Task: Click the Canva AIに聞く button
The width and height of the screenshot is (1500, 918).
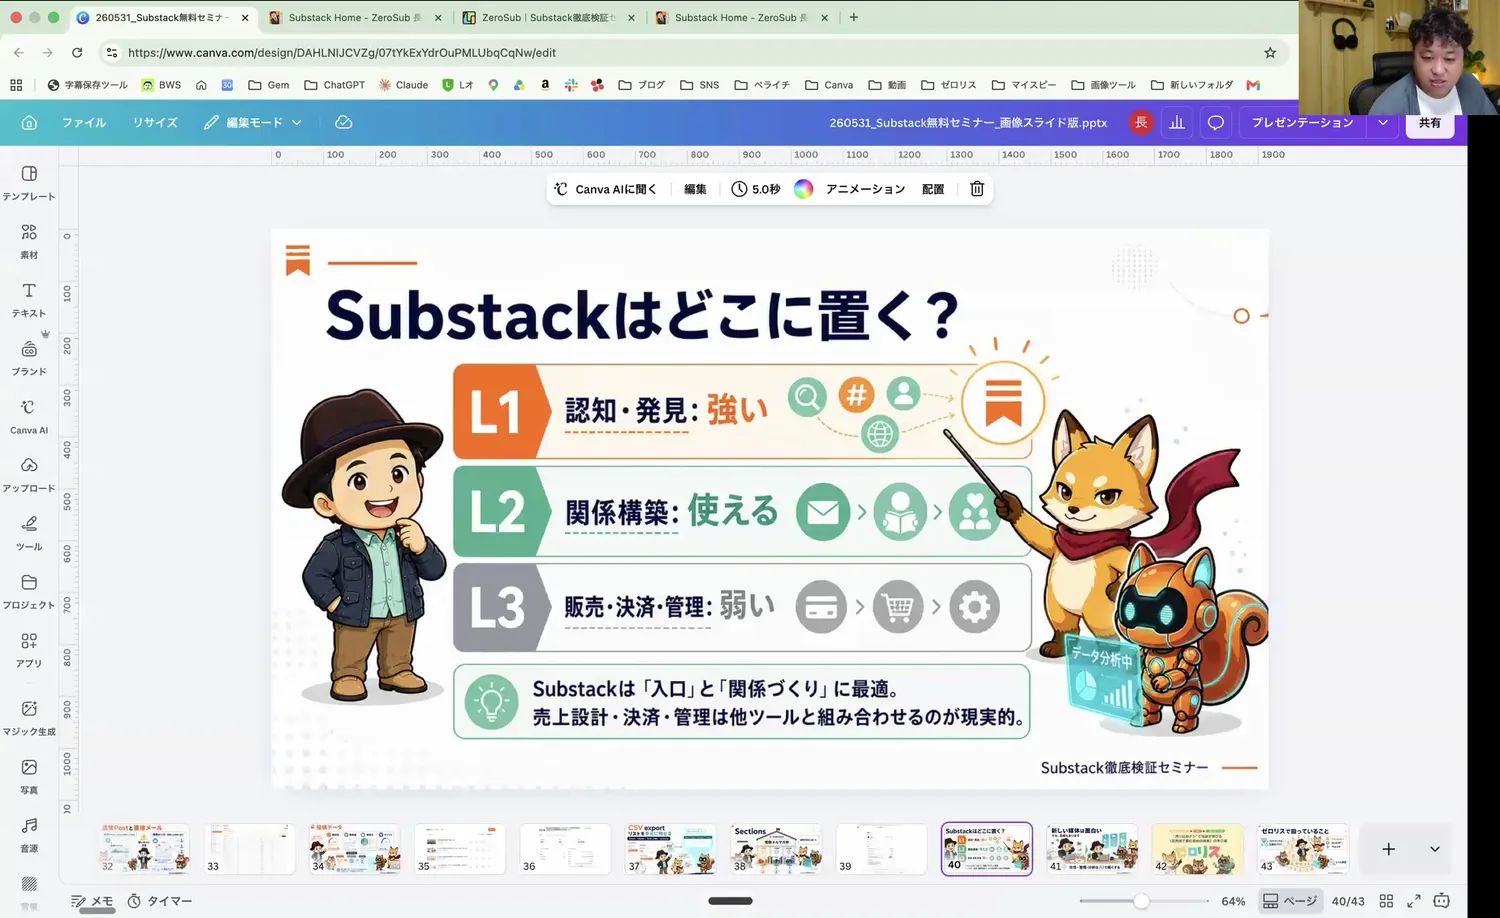Action: (x=606, y=189)
